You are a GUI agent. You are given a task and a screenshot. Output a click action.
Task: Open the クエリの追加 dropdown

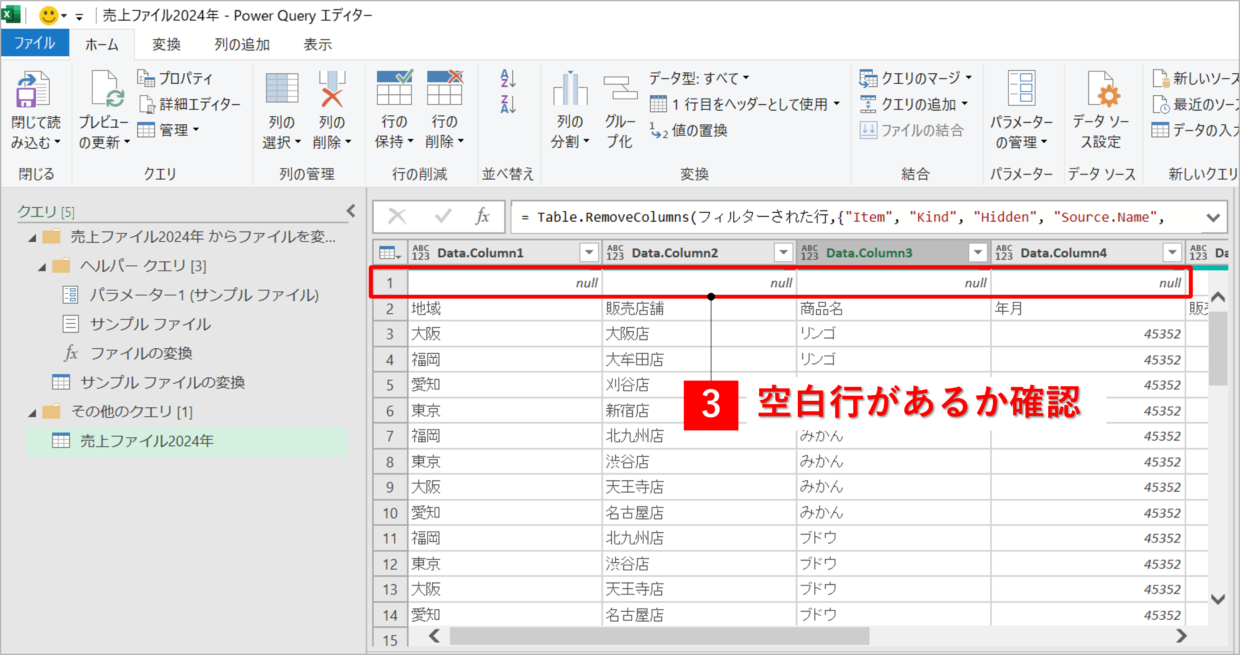pyautogui.click(x=914, y=104)
